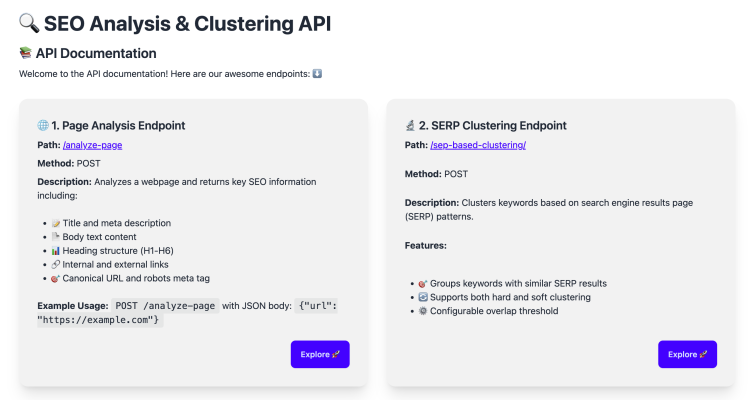This screenshot has height=400, width=751.
Task: Click the SEO Analysis & Clustering API heading
Action: (188, 23)
